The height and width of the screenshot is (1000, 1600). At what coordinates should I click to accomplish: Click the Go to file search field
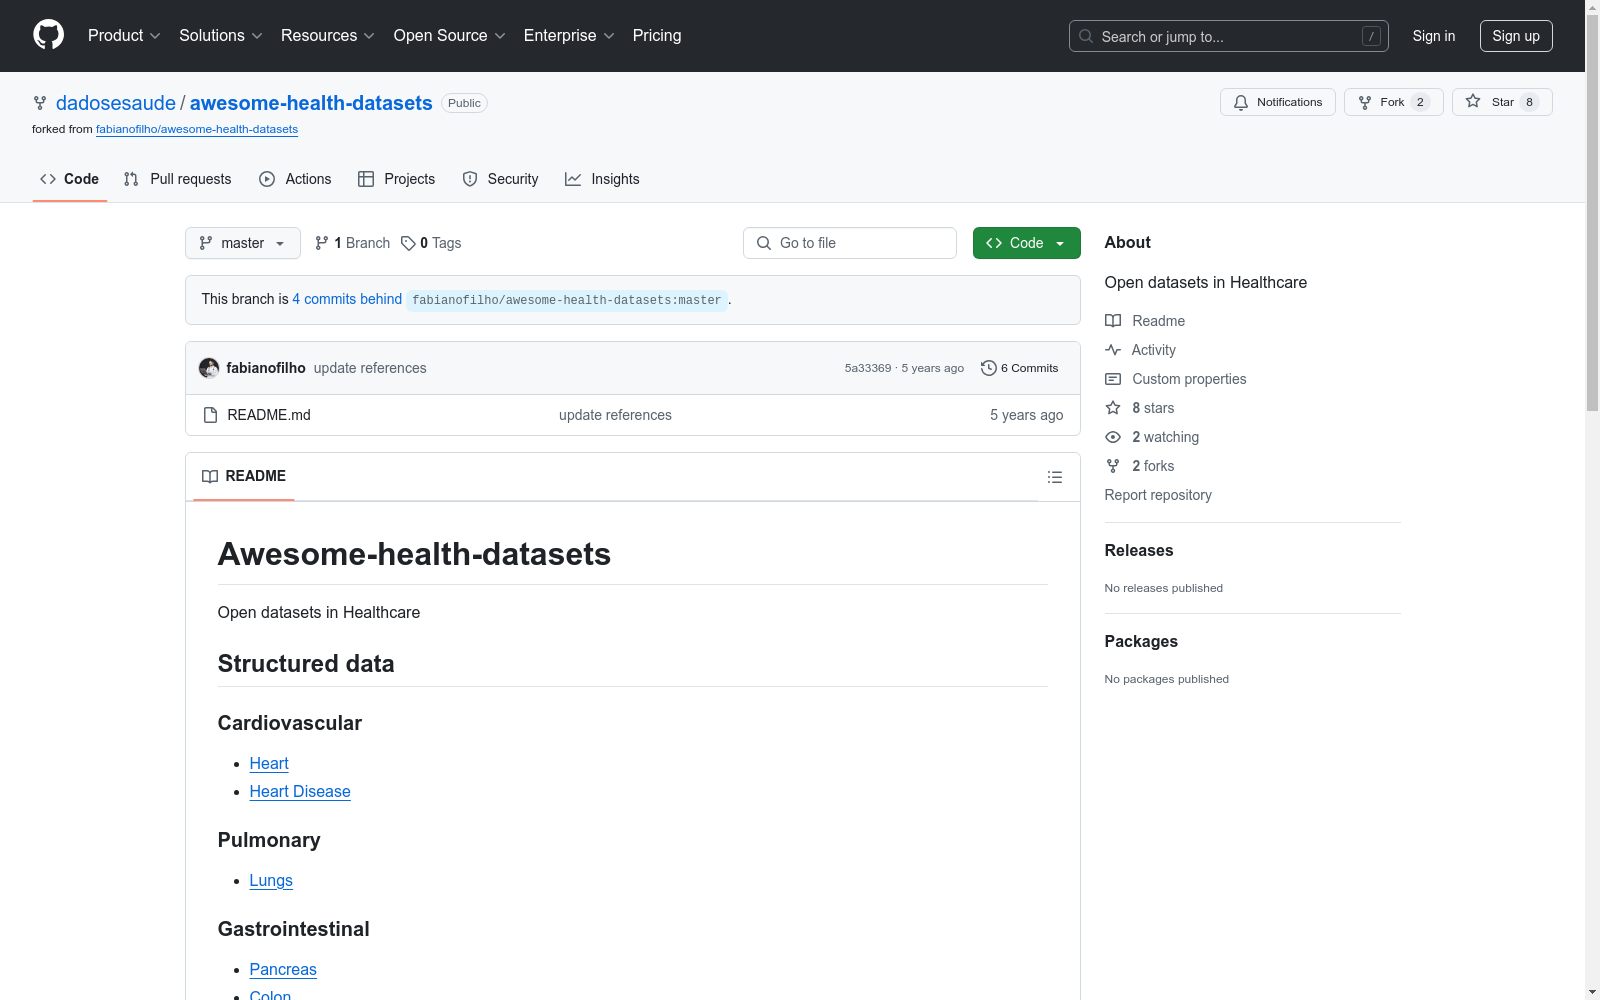(849, 243)
